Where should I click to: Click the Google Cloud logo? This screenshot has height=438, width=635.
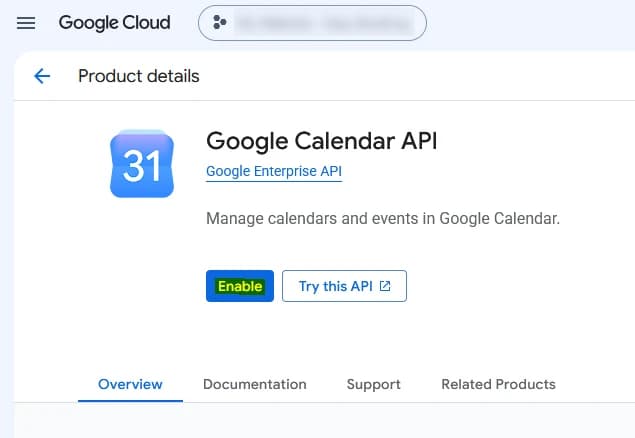[114, 23]
